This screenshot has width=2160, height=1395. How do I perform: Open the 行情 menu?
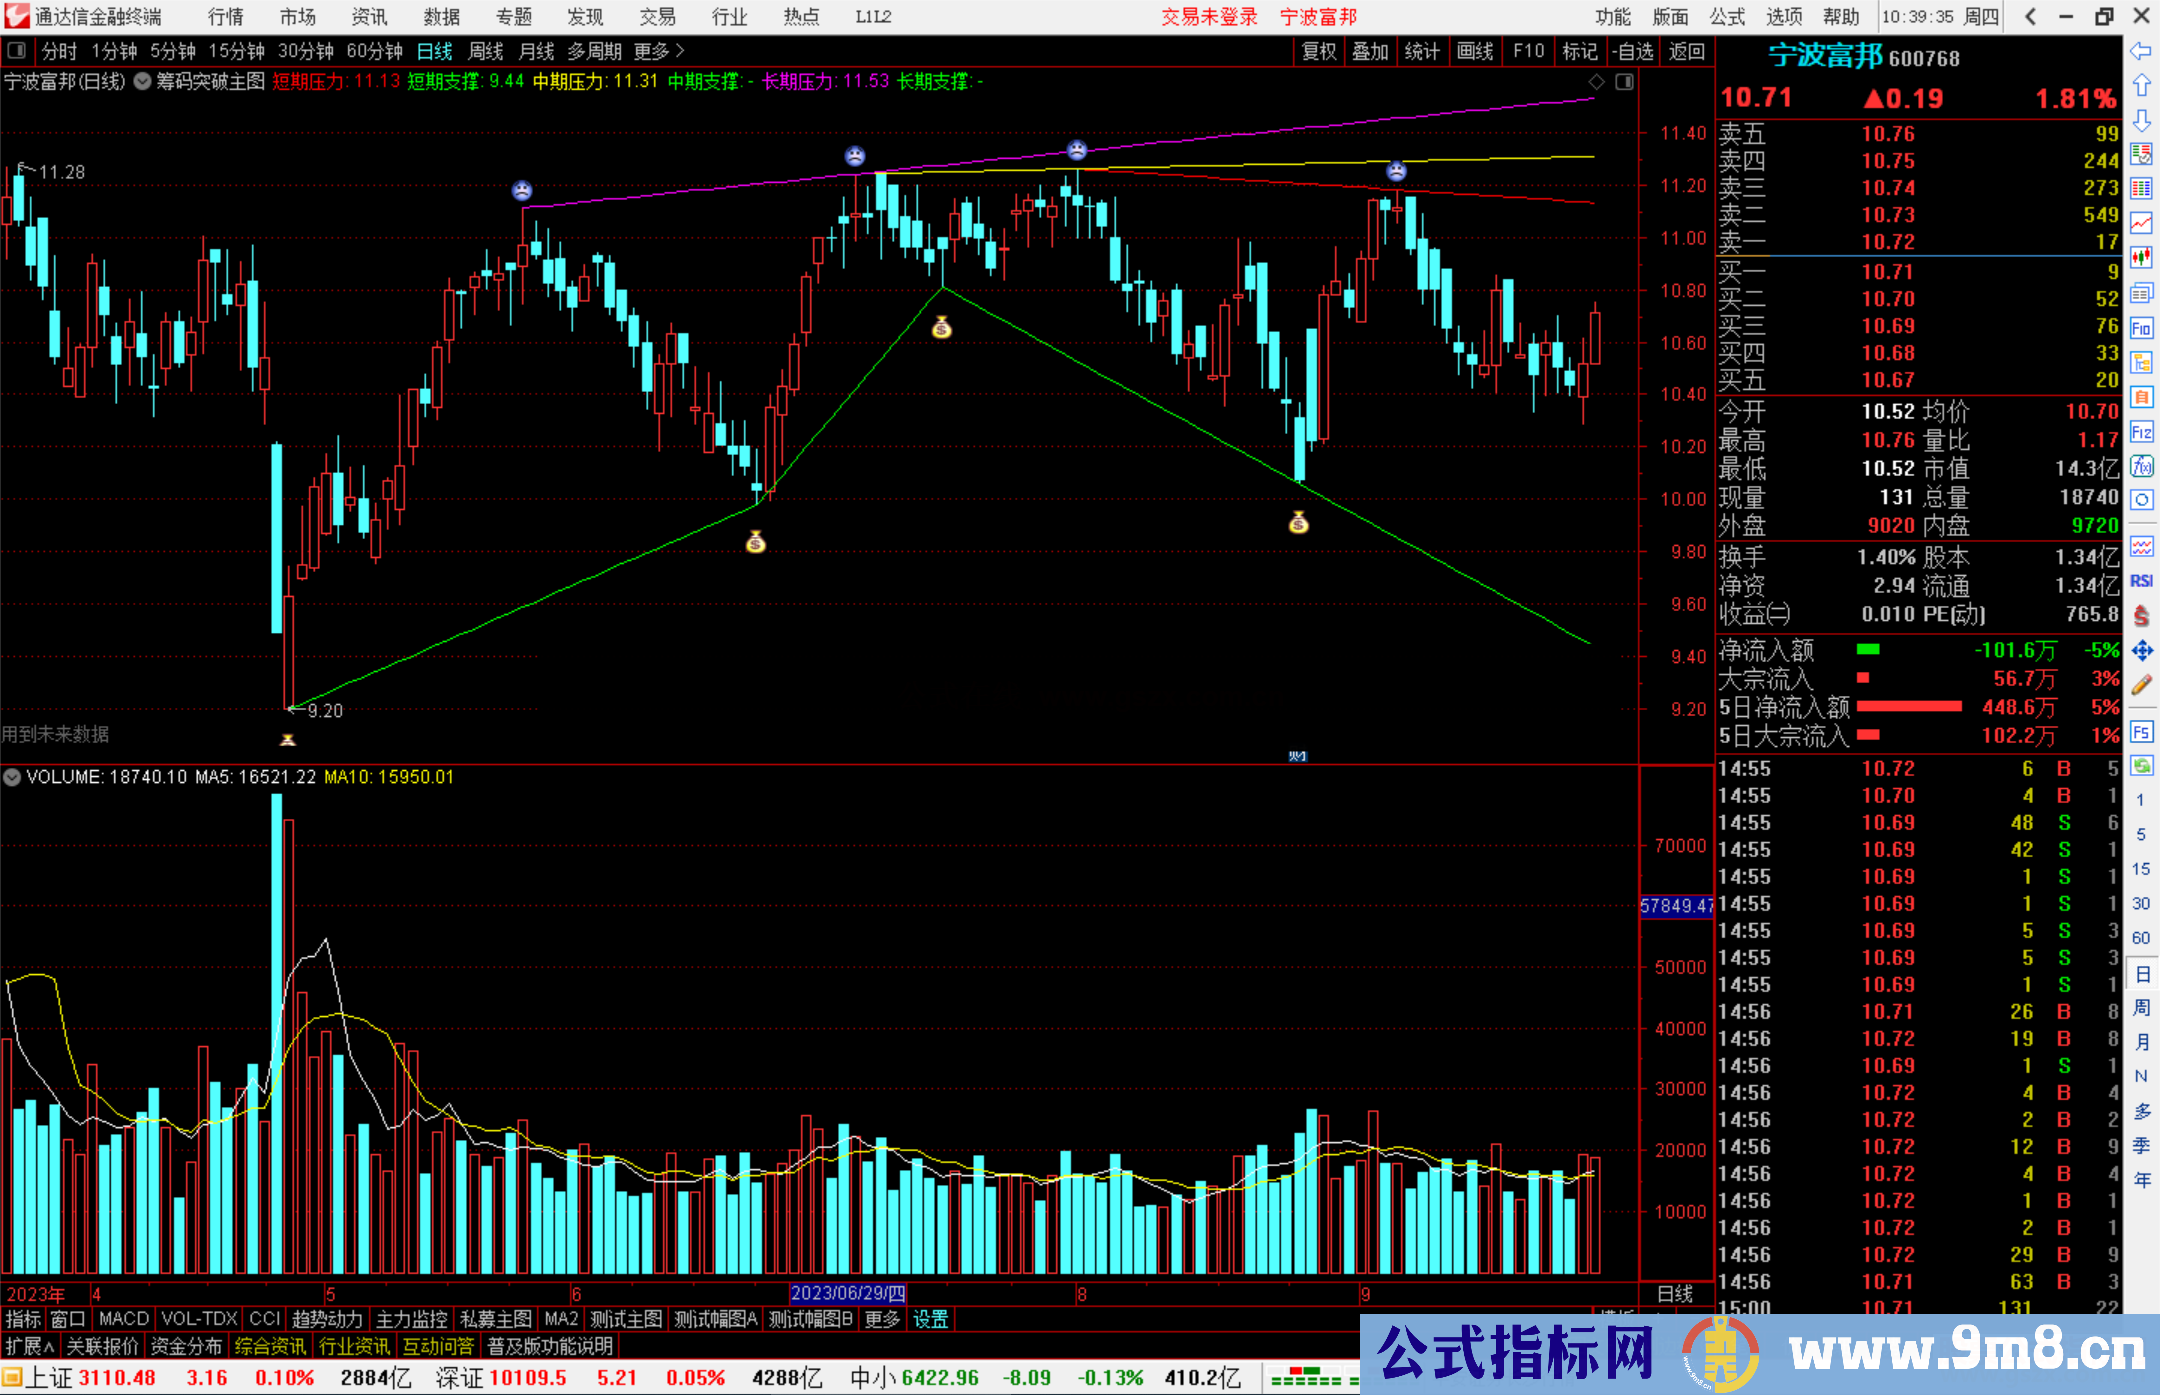(x=225, y=17)
